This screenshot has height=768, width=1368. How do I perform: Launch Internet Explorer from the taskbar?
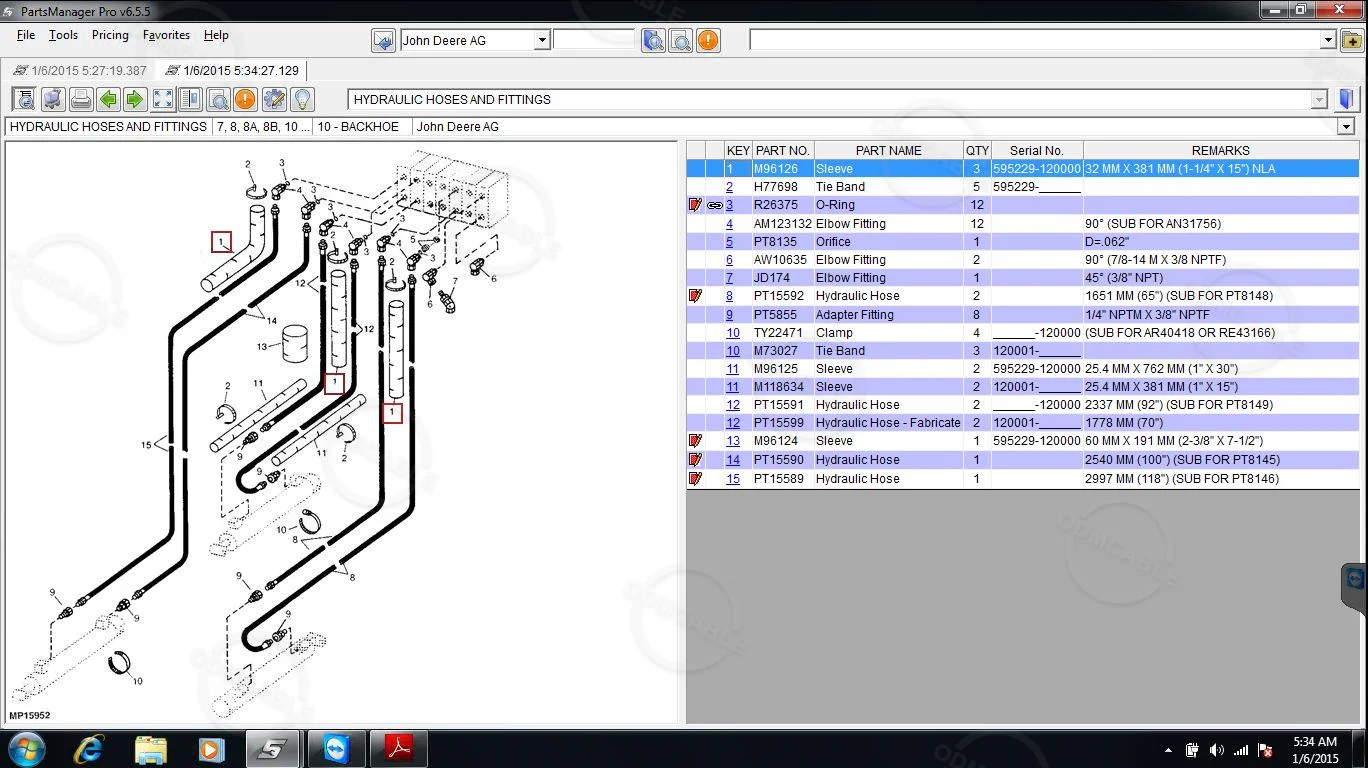click(89, 748)
